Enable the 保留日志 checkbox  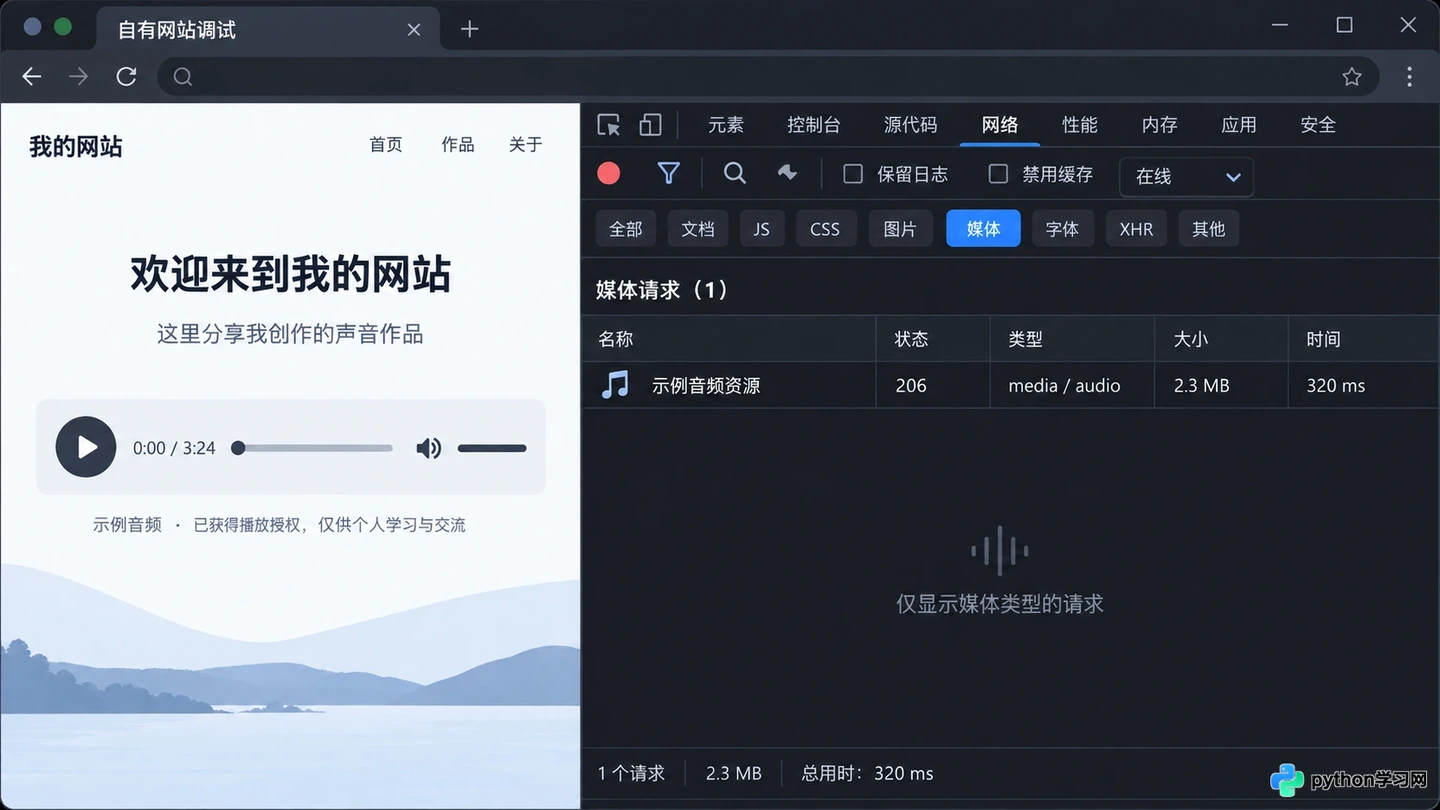click(x=853, y=174)
